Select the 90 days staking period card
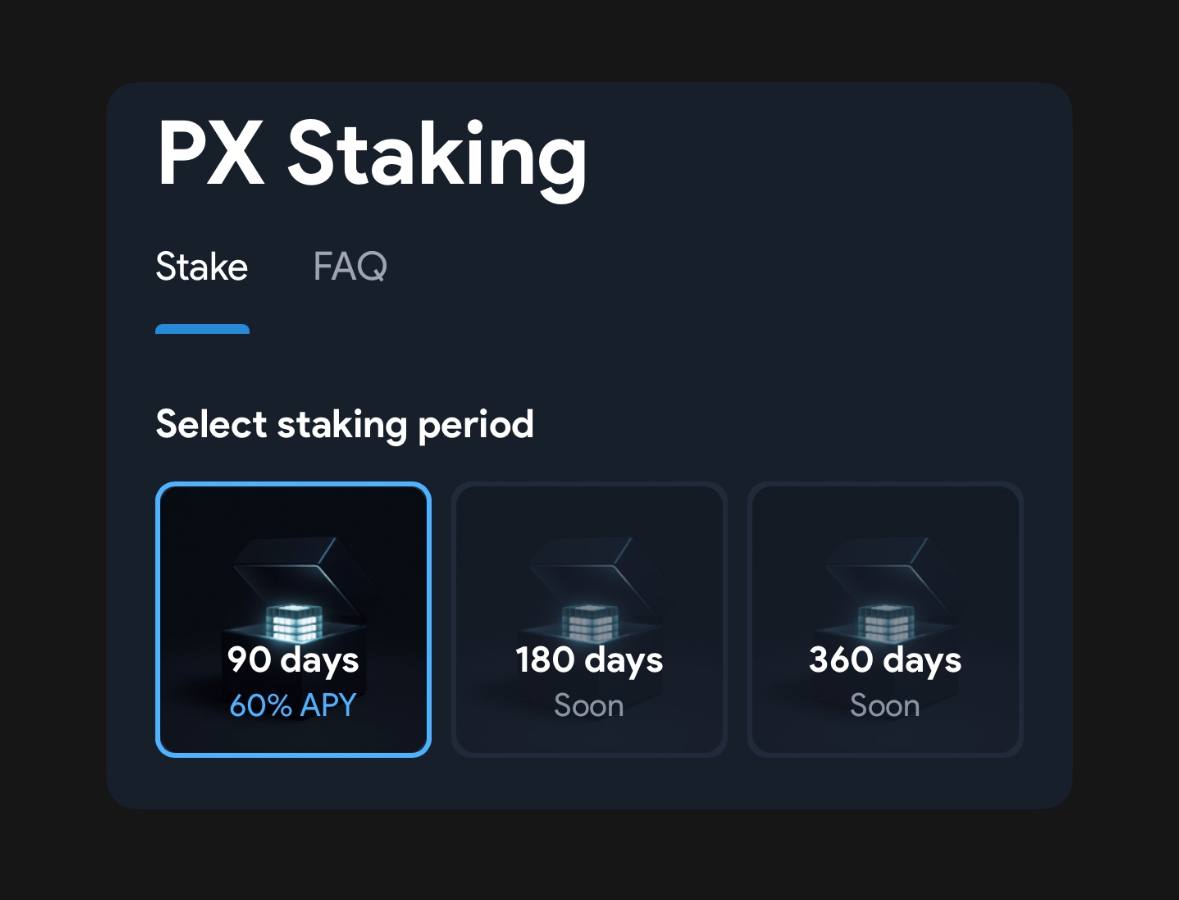 pos(293,620)
